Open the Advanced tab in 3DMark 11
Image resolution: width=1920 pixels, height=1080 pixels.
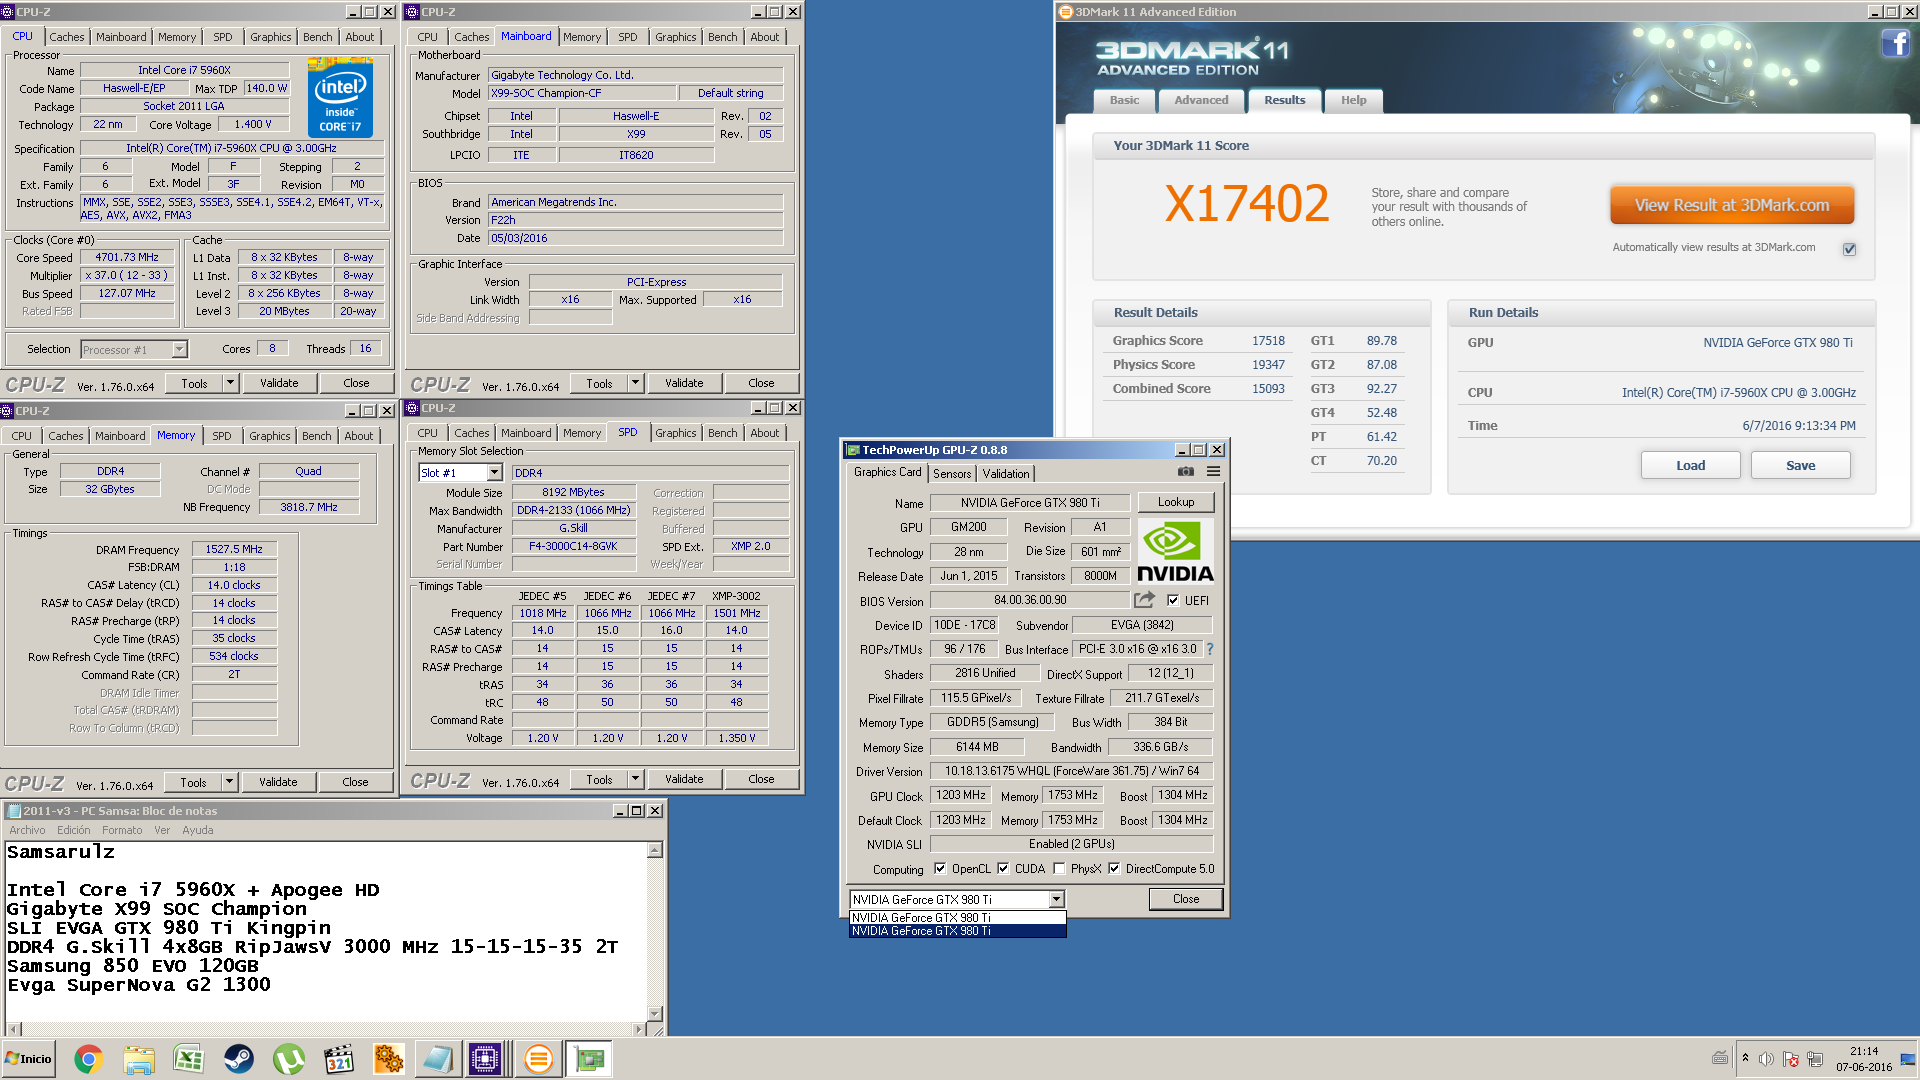point(1201,100)
